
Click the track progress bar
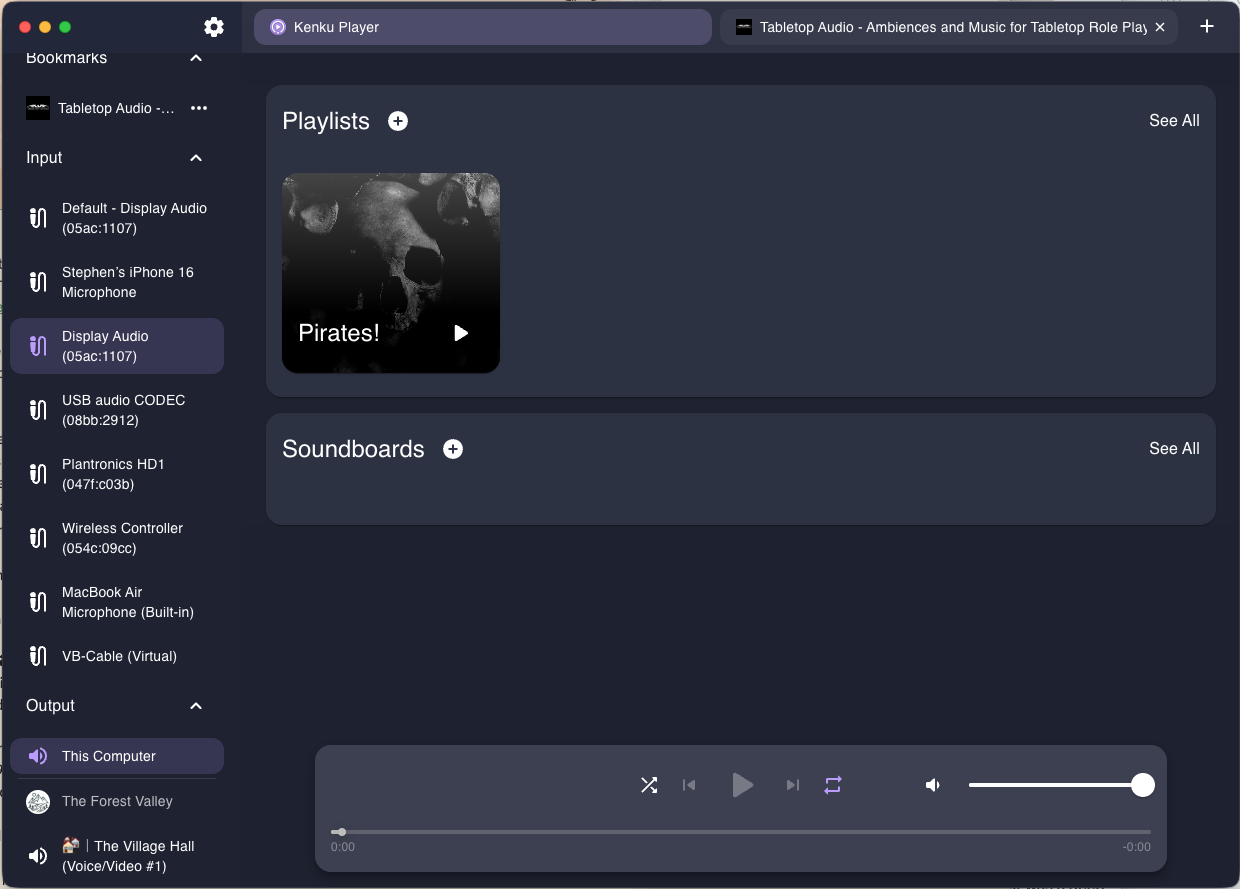click(x=741, y=832)
